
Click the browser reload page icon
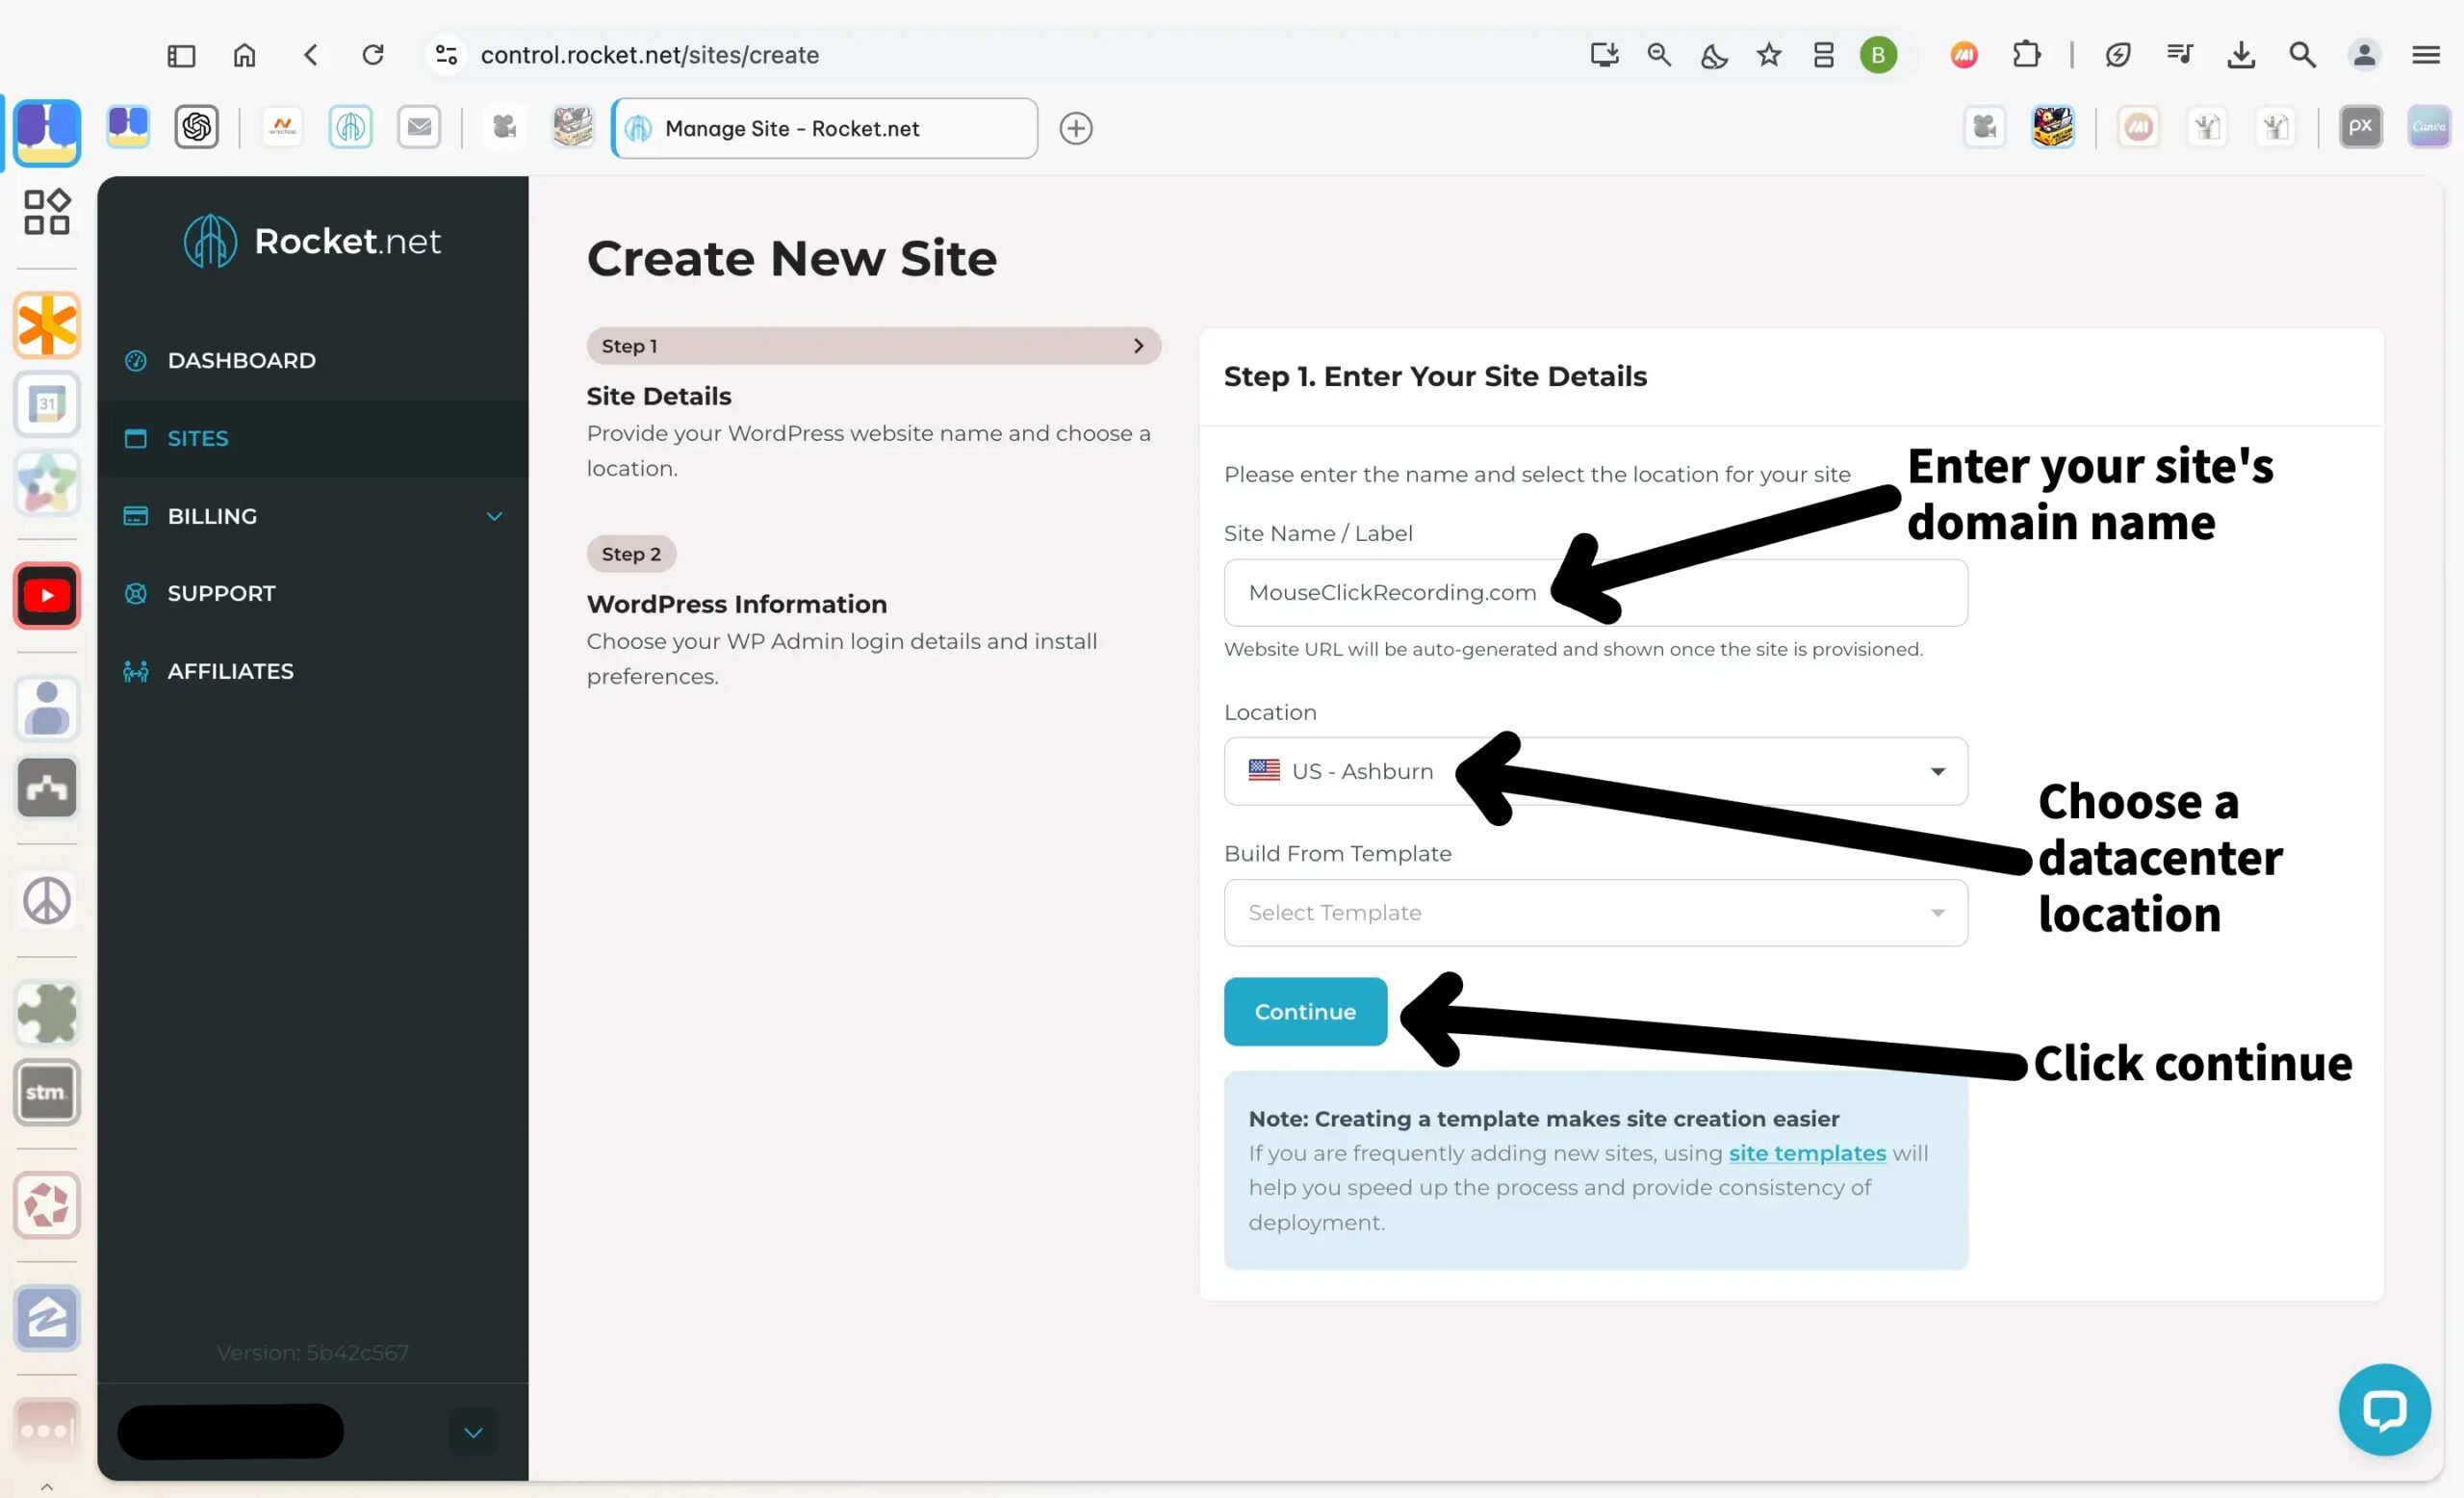(x=373, y=55)
